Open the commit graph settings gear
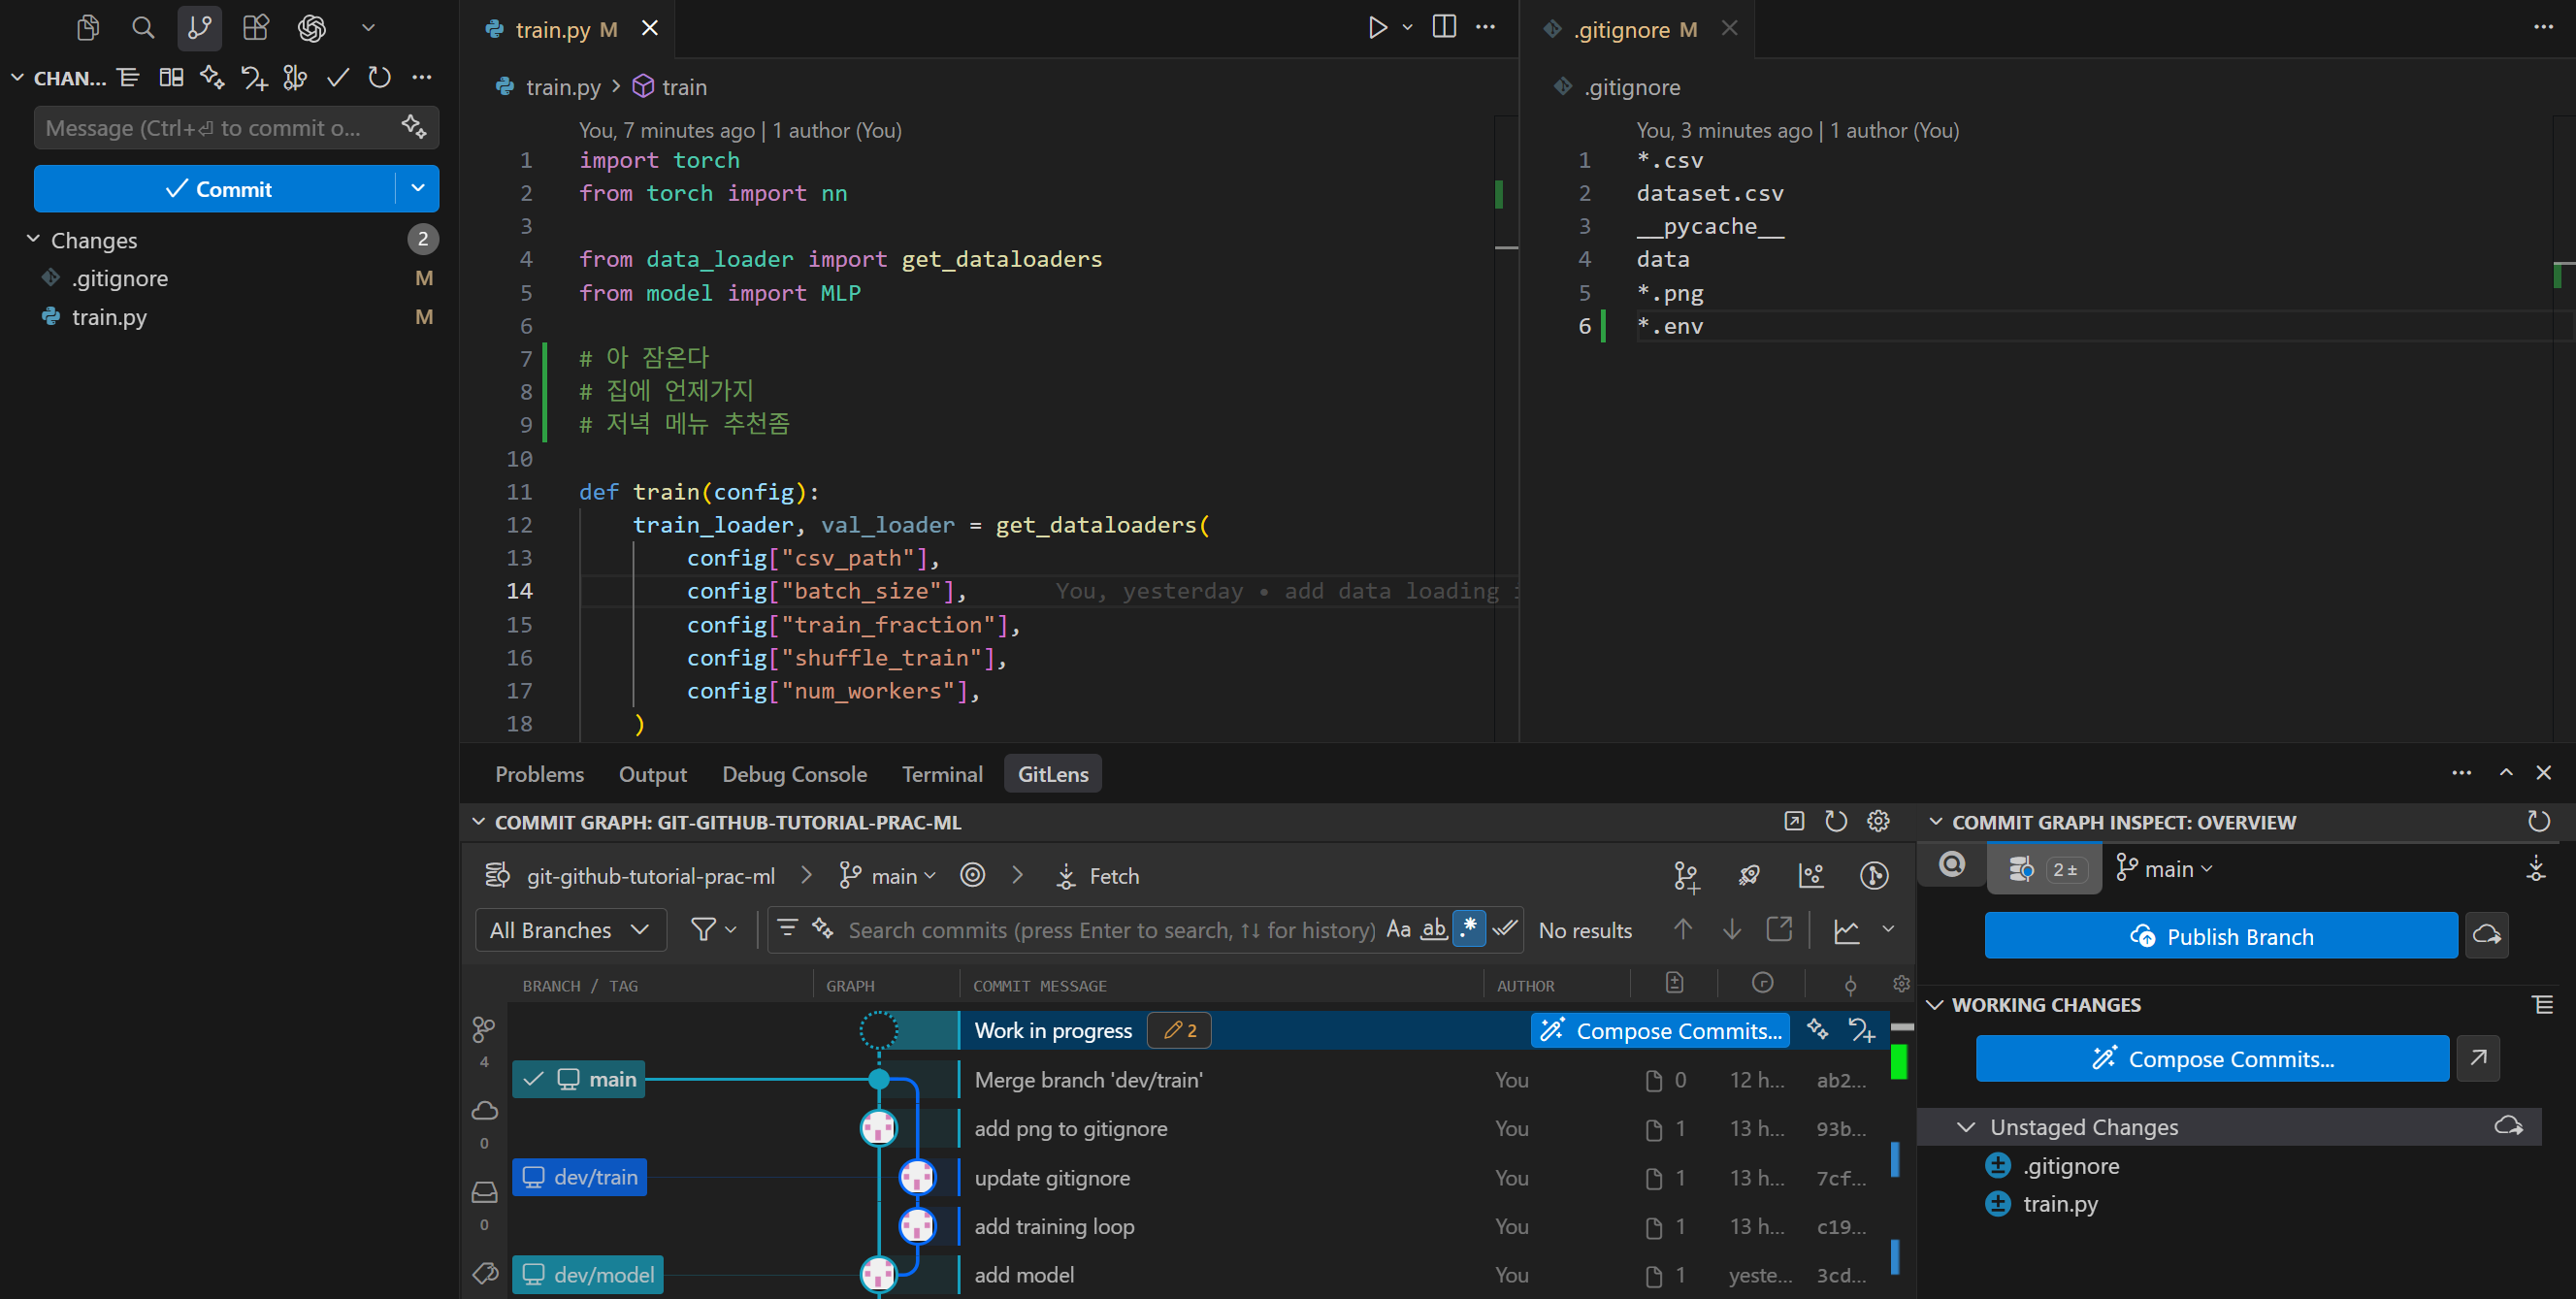2576x1299 pixels. [1878, 821]
